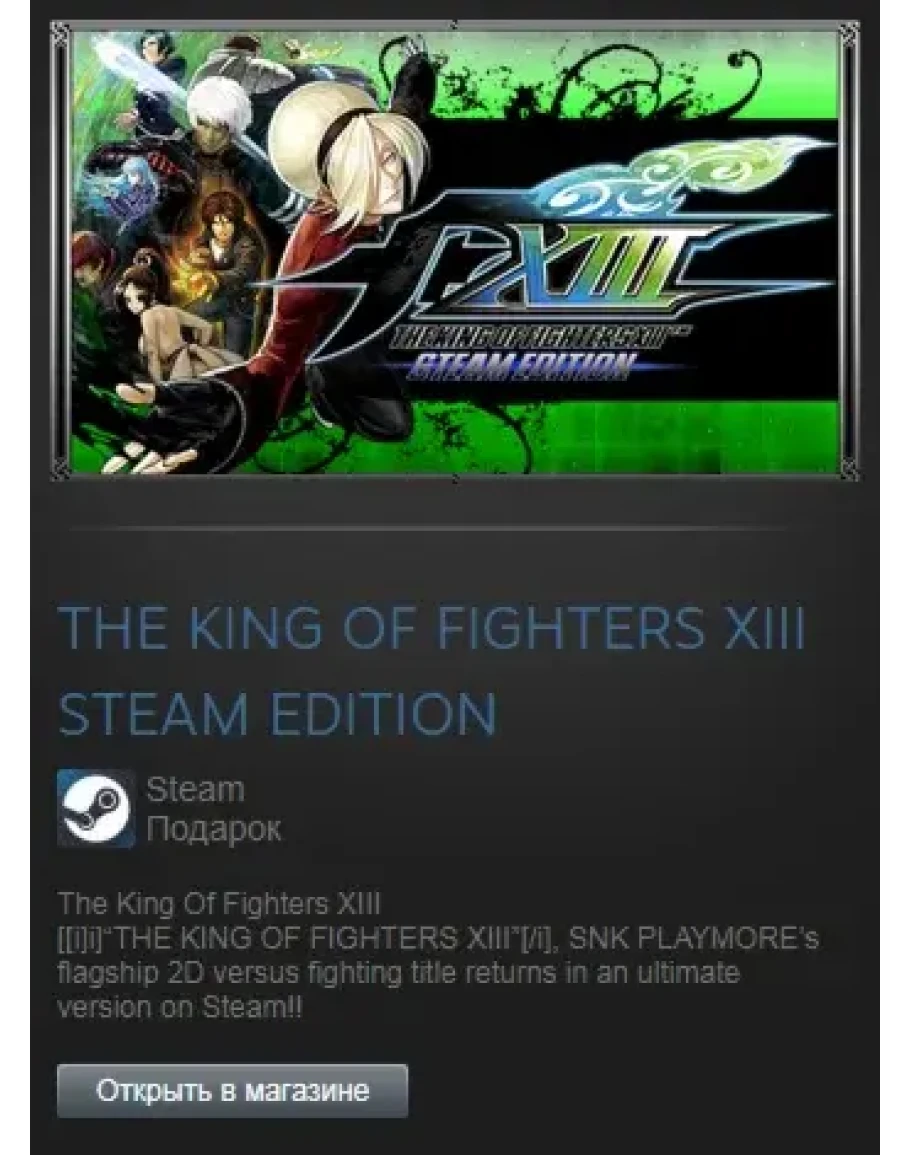Select the Подарок gift label
Image resolution: width=910 pixels, height=1155 pixels.
(x=214, y=829)
